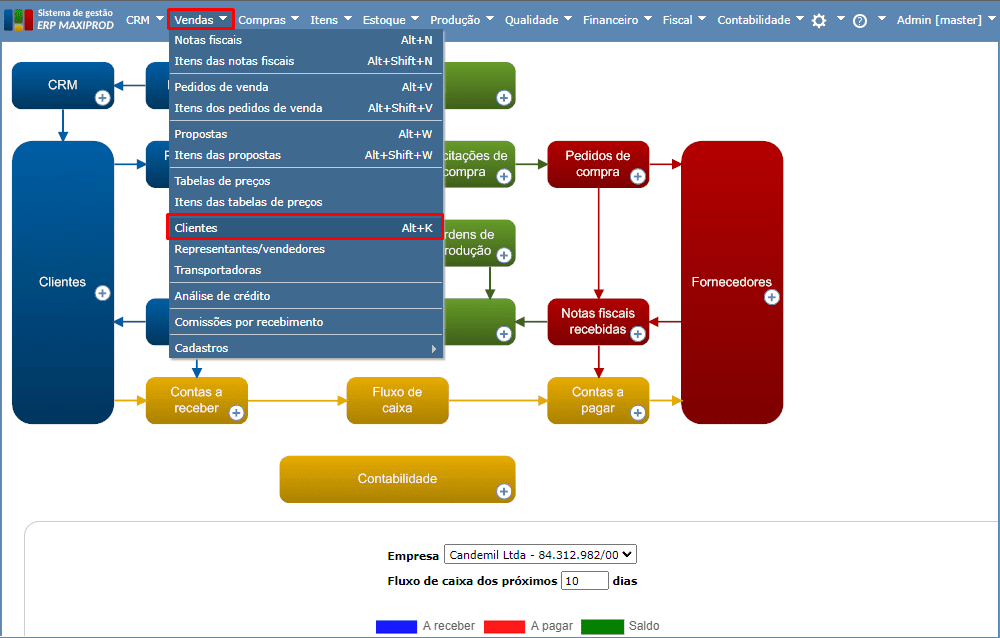Viewport: 1000px width, 638px height.
Task: Choose Tabelas de preços entry
Action: click(306, 181)
